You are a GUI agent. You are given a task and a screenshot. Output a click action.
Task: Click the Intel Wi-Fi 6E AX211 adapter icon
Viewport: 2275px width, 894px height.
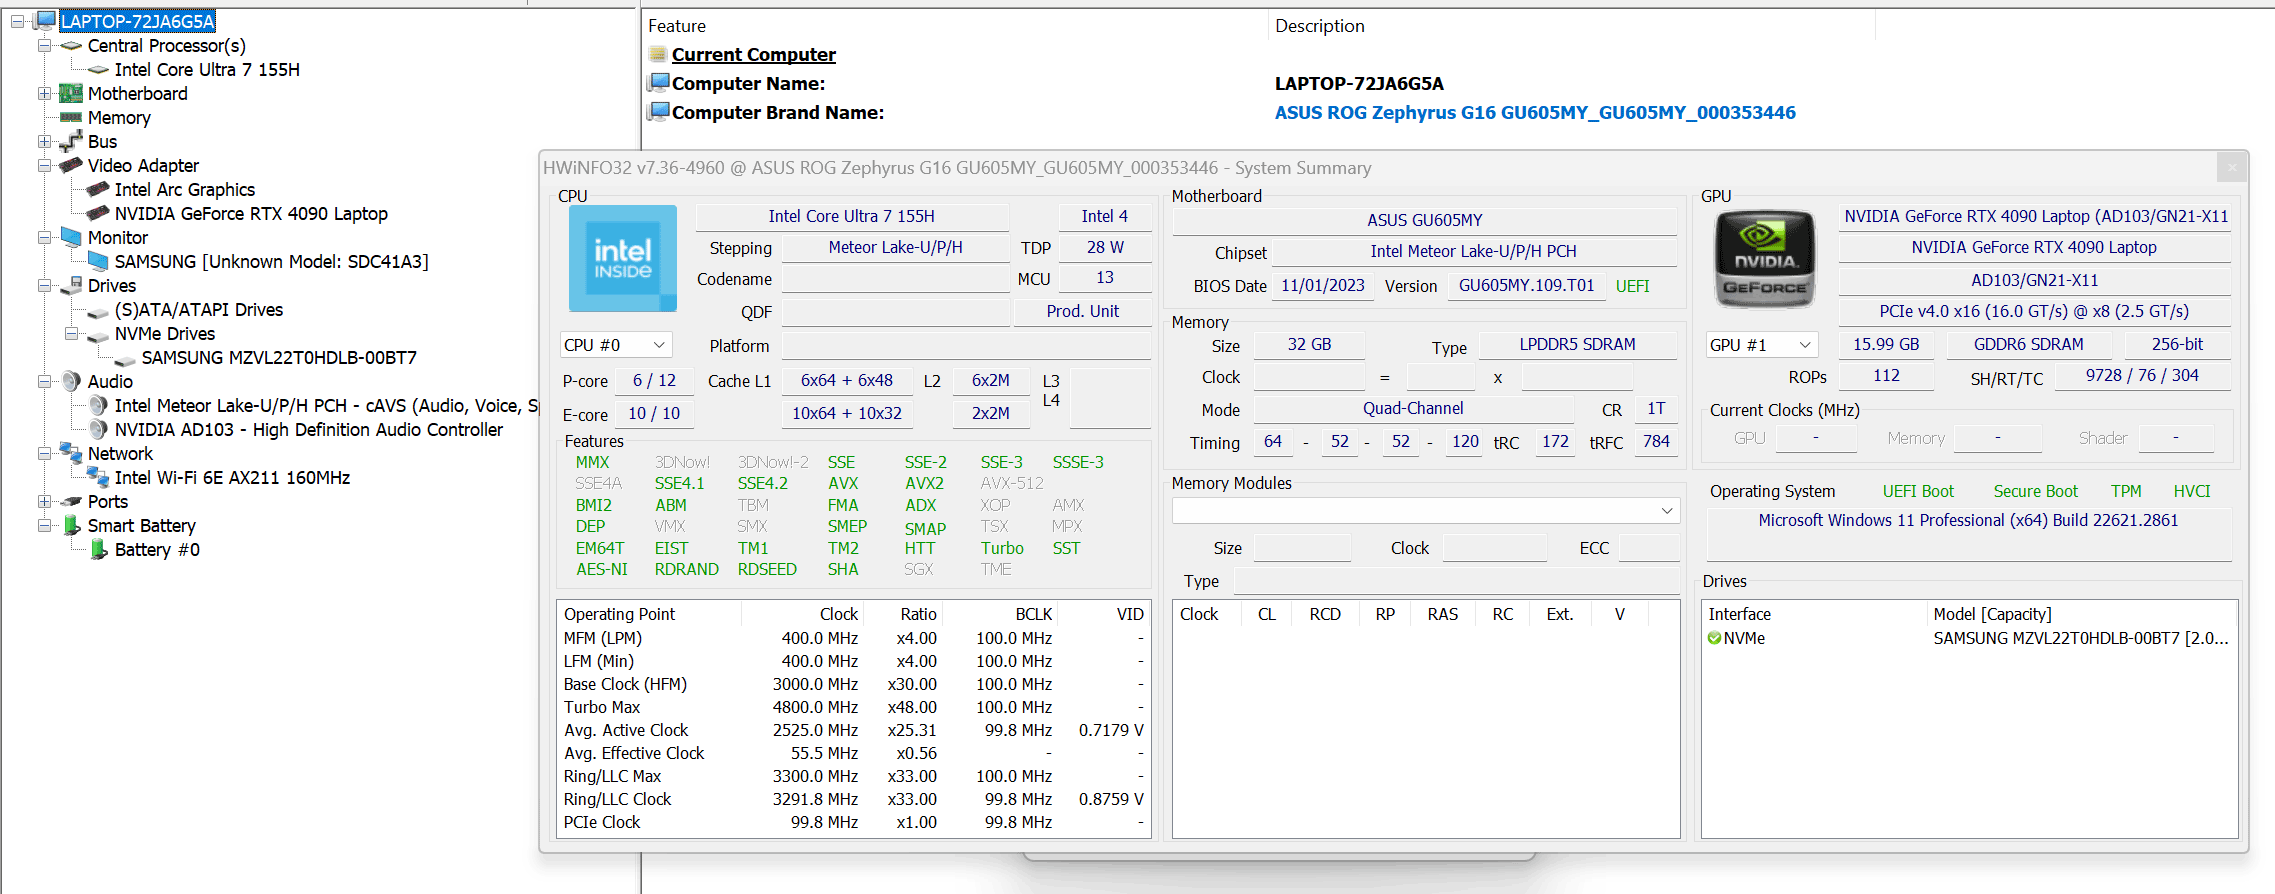(98, 477)
